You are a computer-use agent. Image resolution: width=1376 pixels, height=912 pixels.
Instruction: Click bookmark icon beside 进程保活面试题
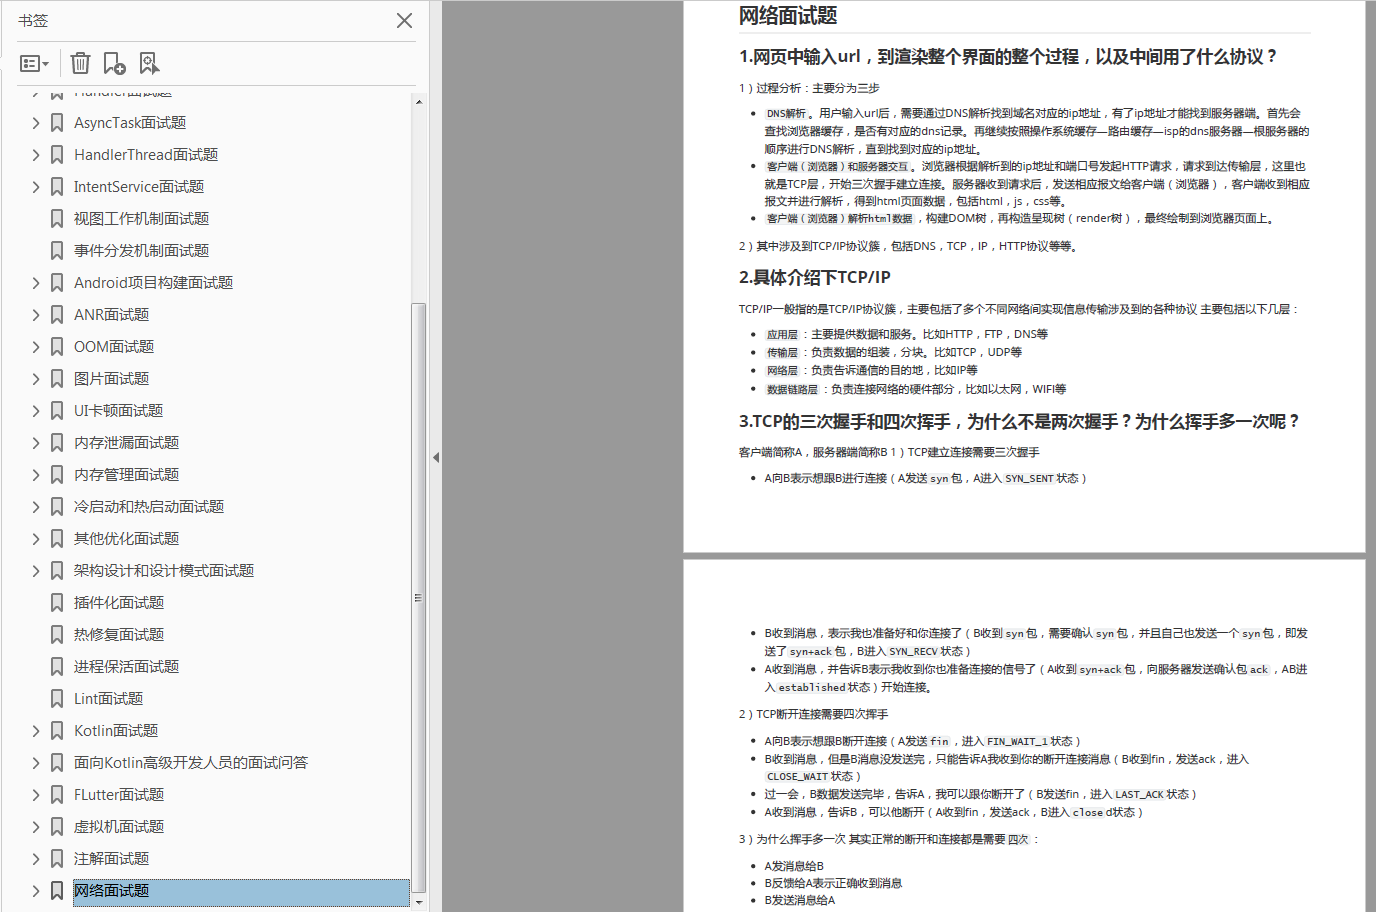(57, 667)
